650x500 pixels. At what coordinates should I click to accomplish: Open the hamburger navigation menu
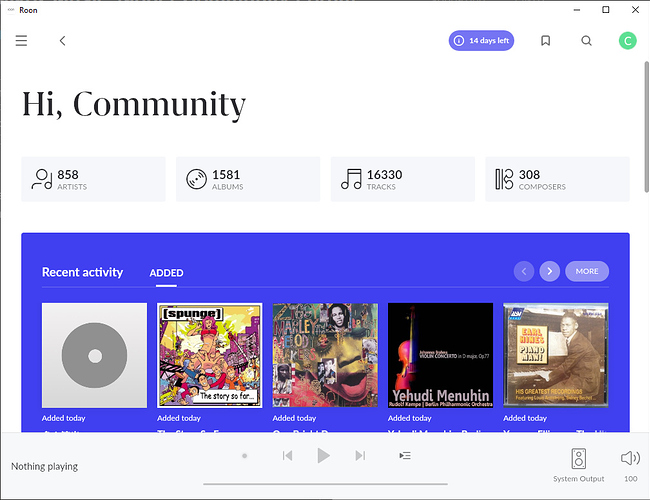pos(21,41)
